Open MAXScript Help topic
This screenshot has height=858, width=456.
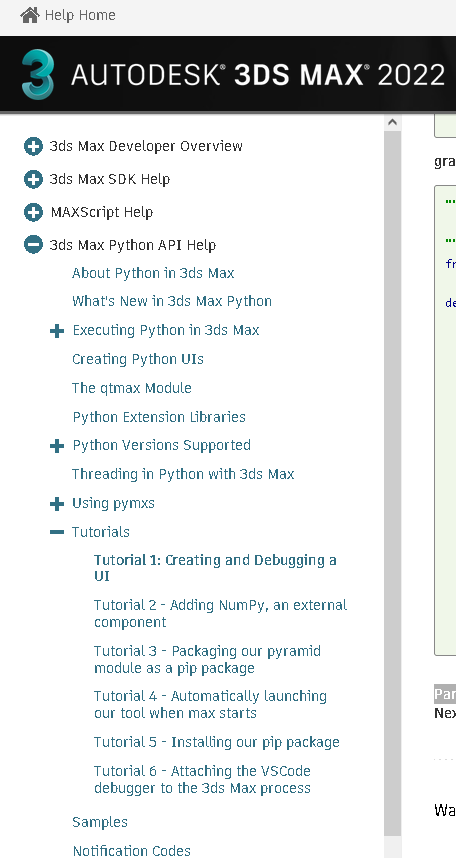coord(102,212)
